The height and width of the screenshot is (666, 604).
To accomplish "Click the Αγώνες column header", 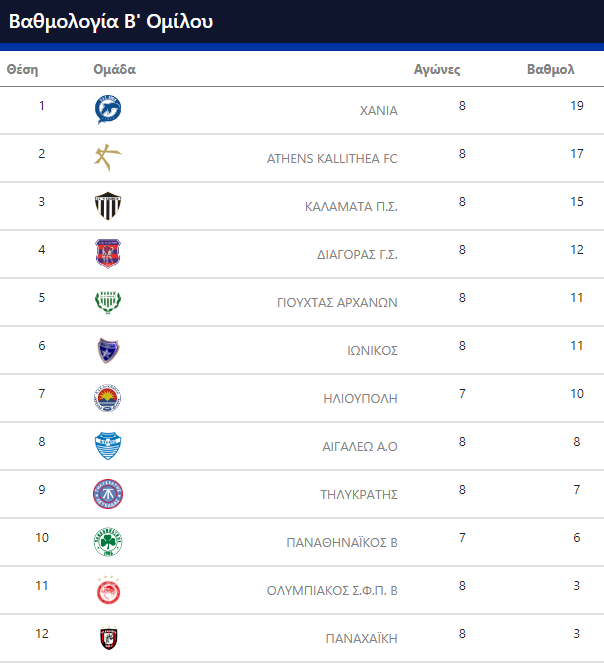I will (x=437, y=69).
